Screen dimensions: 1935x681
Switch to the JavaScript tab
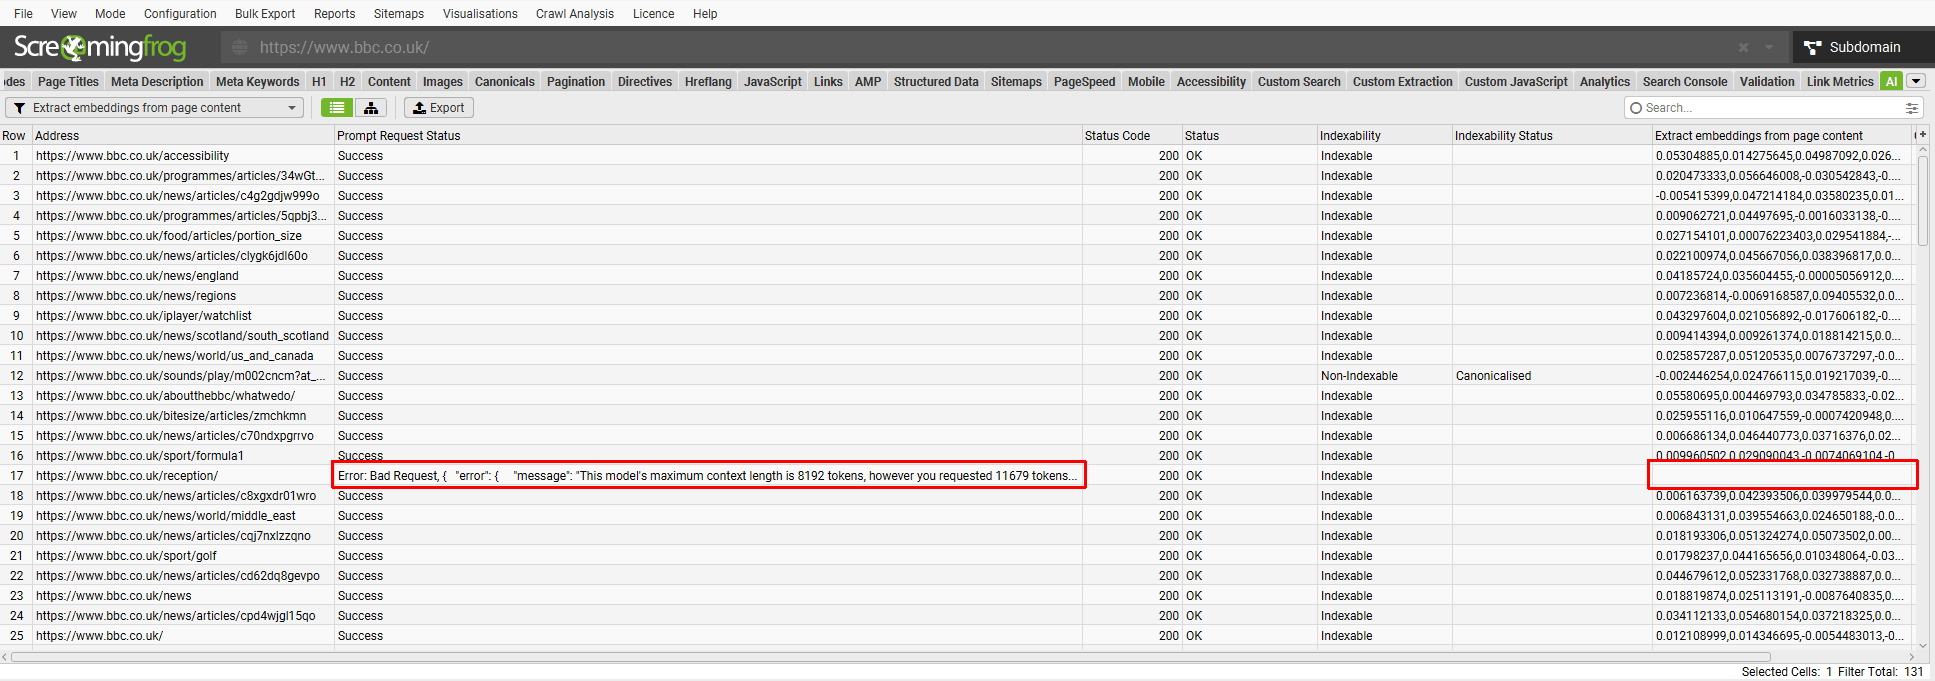point(773,82)
